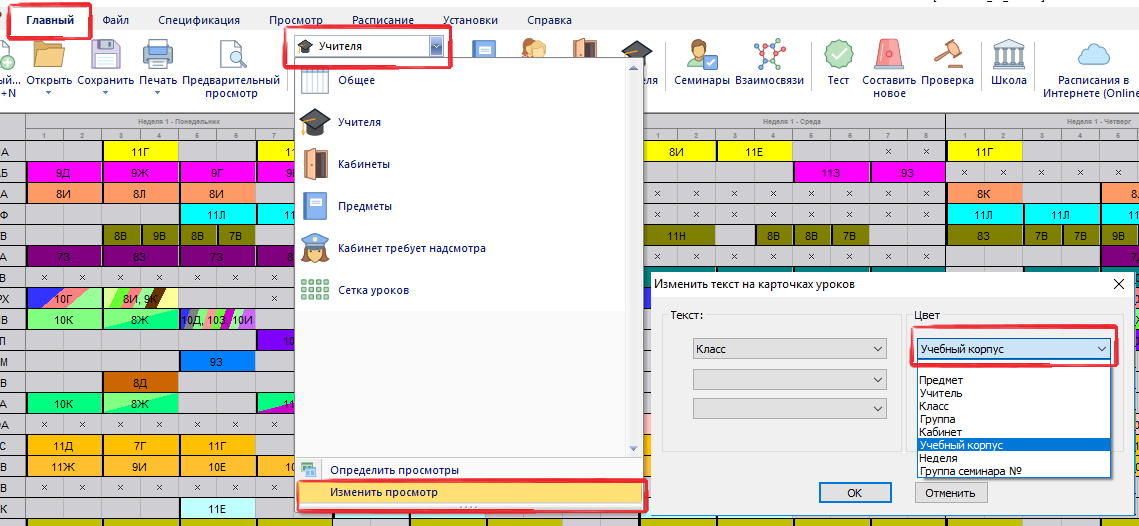Switch to the Расписание ribbon tab
The image size is (1139, 526).
point(382,20)
